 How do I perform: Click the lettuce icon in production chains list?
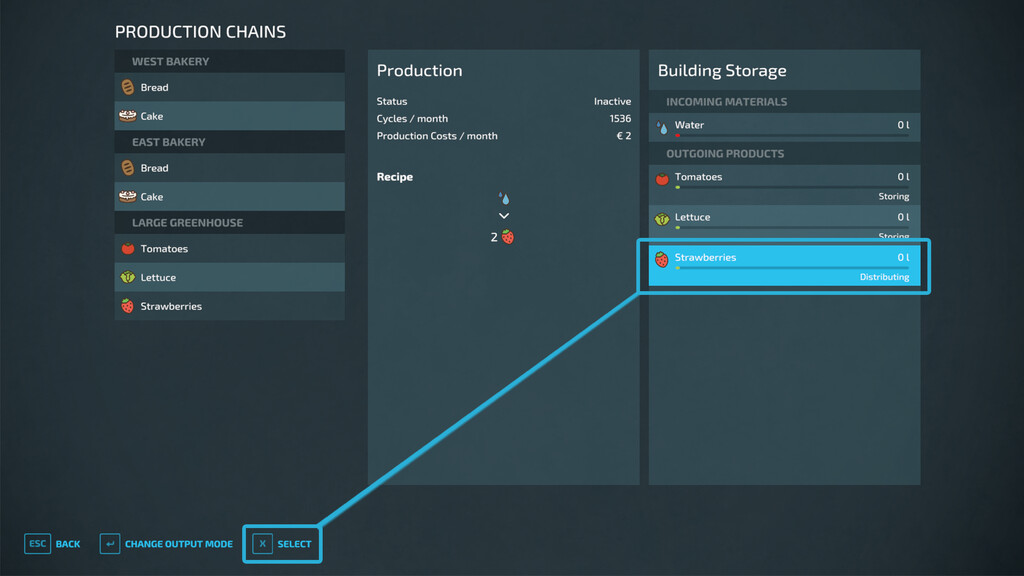(x=127, y=278)
